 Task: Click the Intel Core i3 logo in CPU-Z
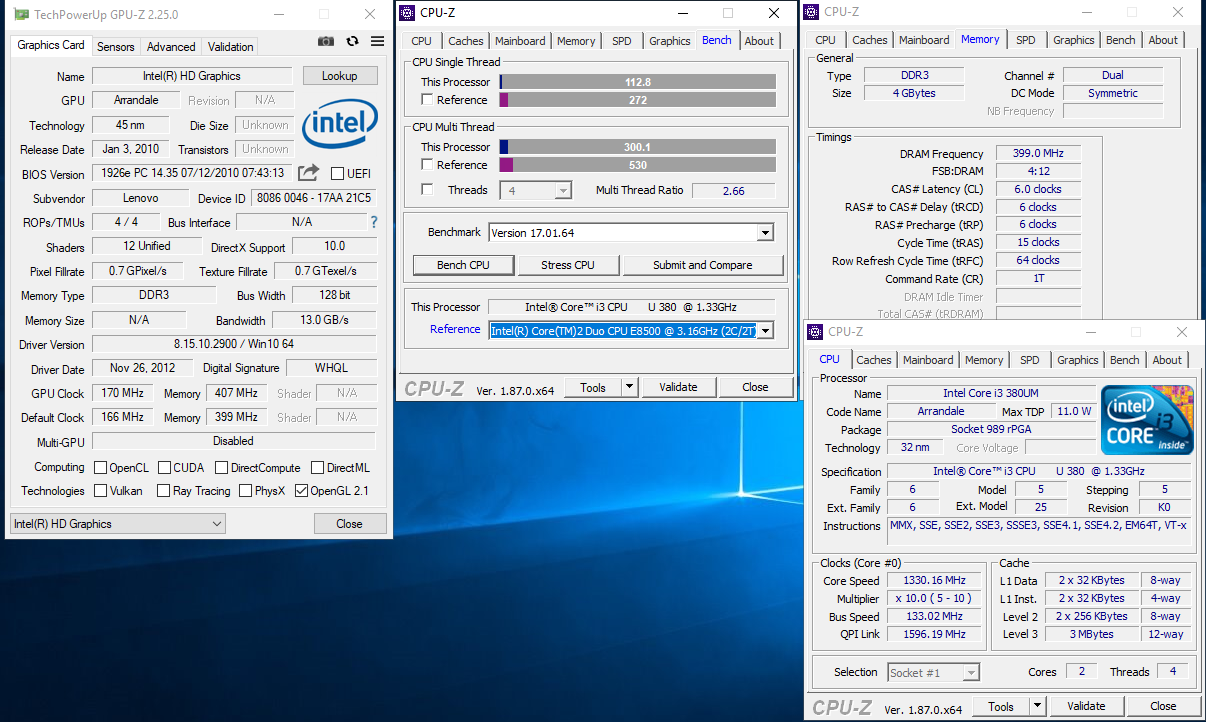[1148, 420]
